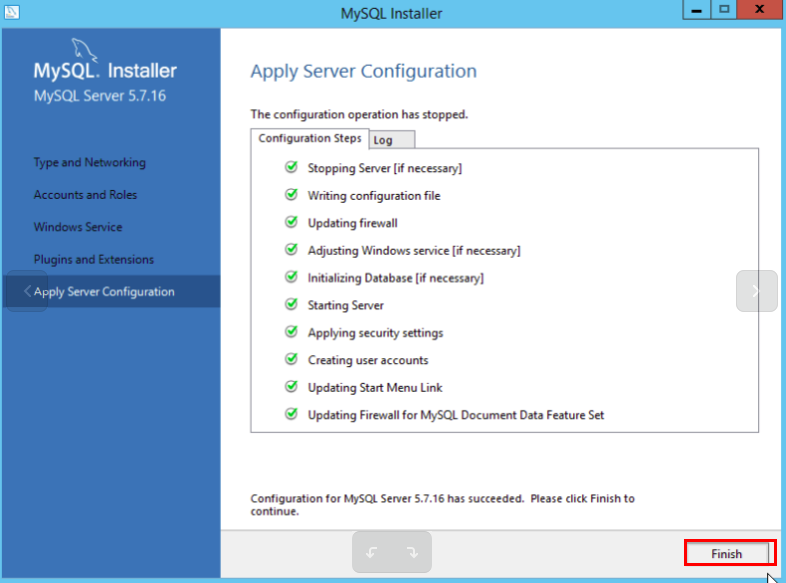The height and width of the screenshot is (583, 786).
Task: Click 'Stopping Server [if necessary]' step text
Action: point(385,168)
